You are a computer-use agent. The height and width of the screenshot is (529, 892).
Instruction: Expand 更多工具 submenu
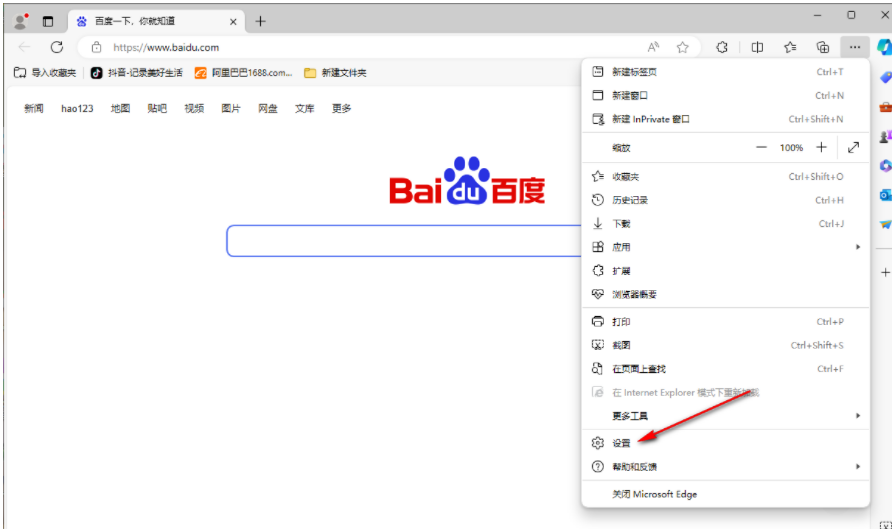coord(725,416)
